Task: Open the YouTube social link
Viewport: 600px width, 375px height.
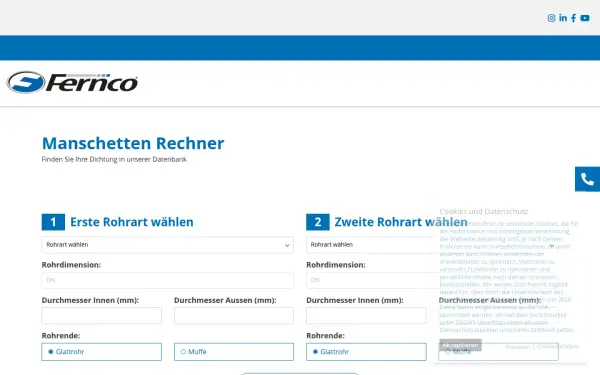Action: pos(585,18)
